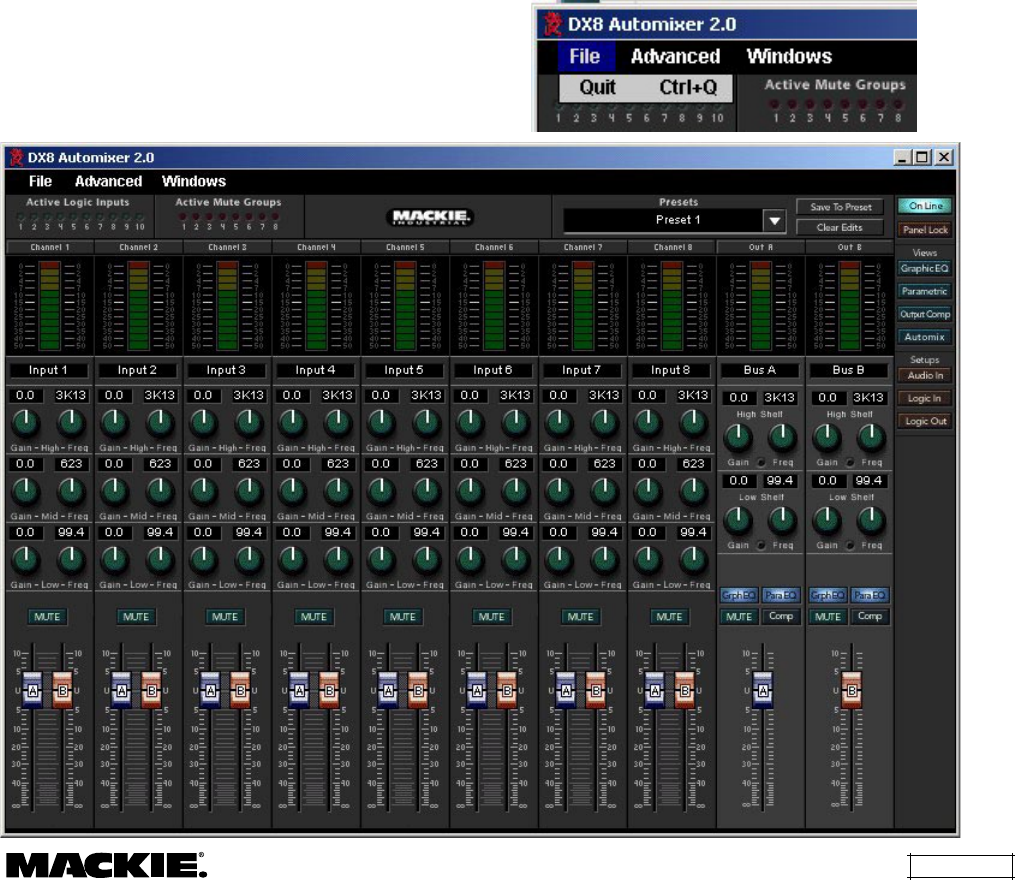The image size is (1015, 880).
Task: Open Comp for Bus A
Action: point(780,616)
